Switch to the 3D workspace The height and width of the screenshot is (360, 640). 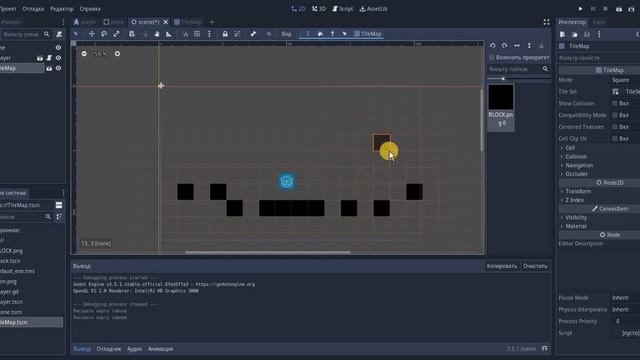[319, 9]
